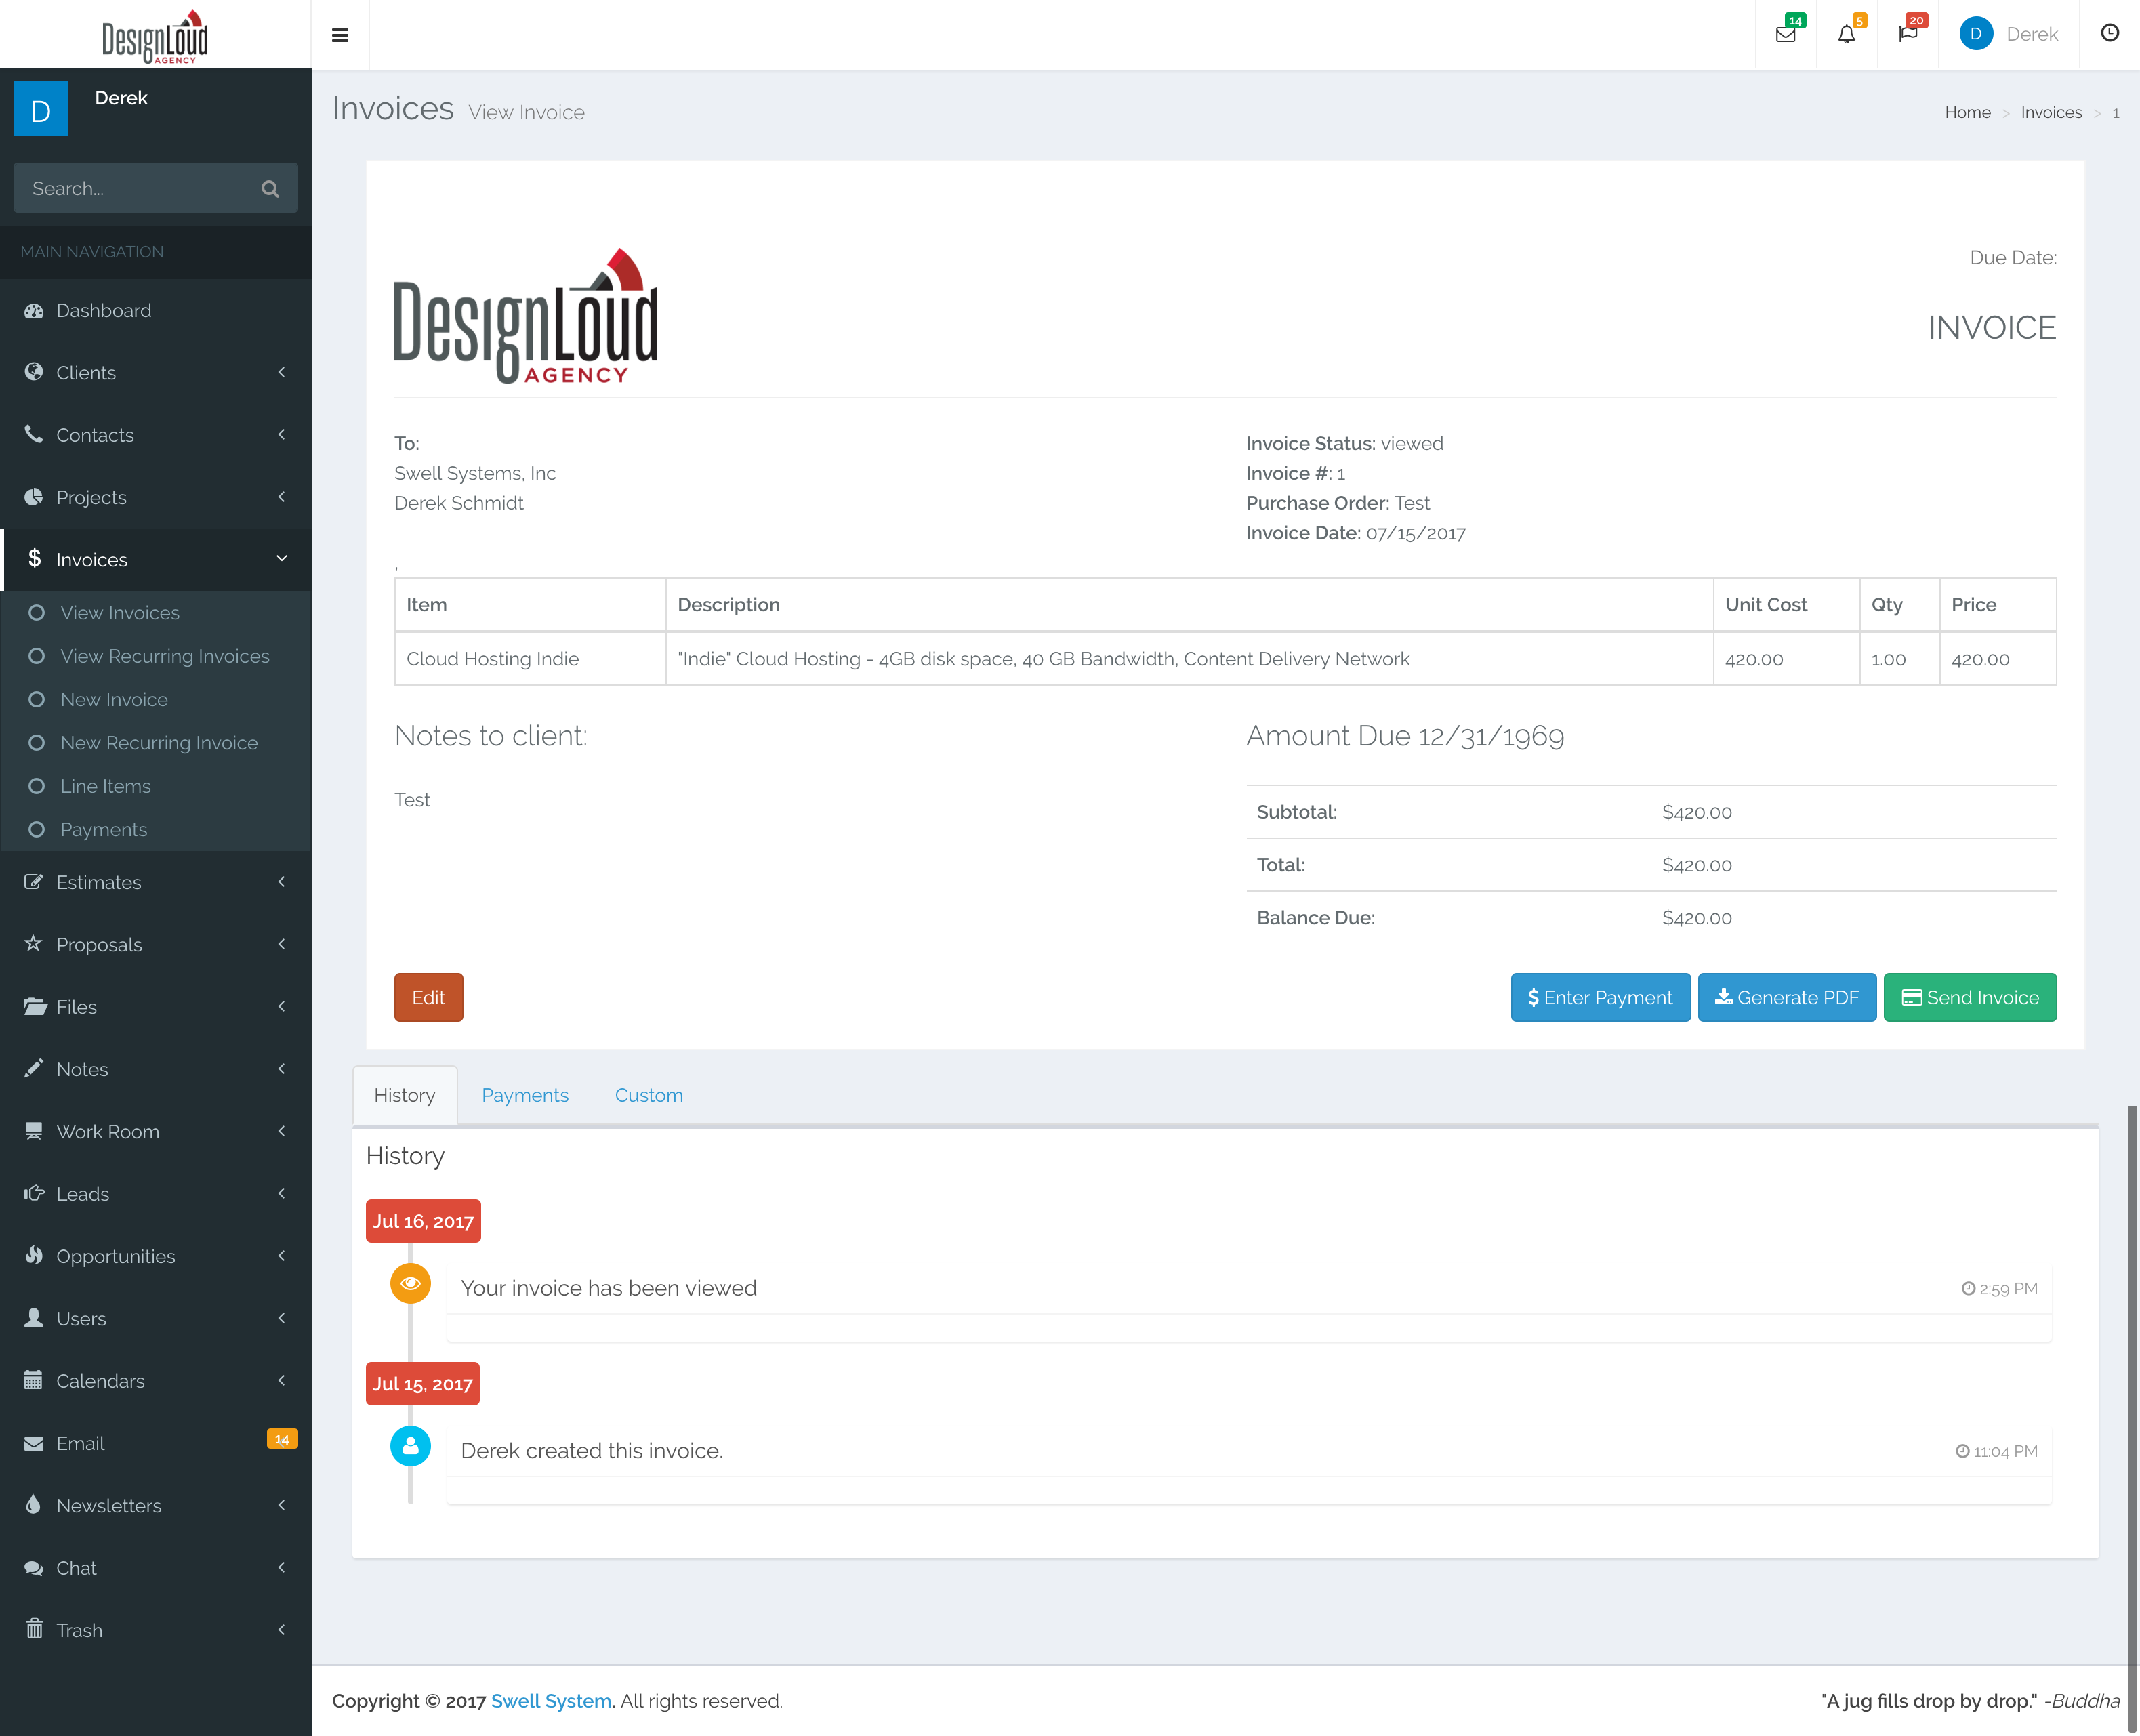2140x1736 pixels.
Task: Select the New Invoice circle item
Action: coord(113,699)
